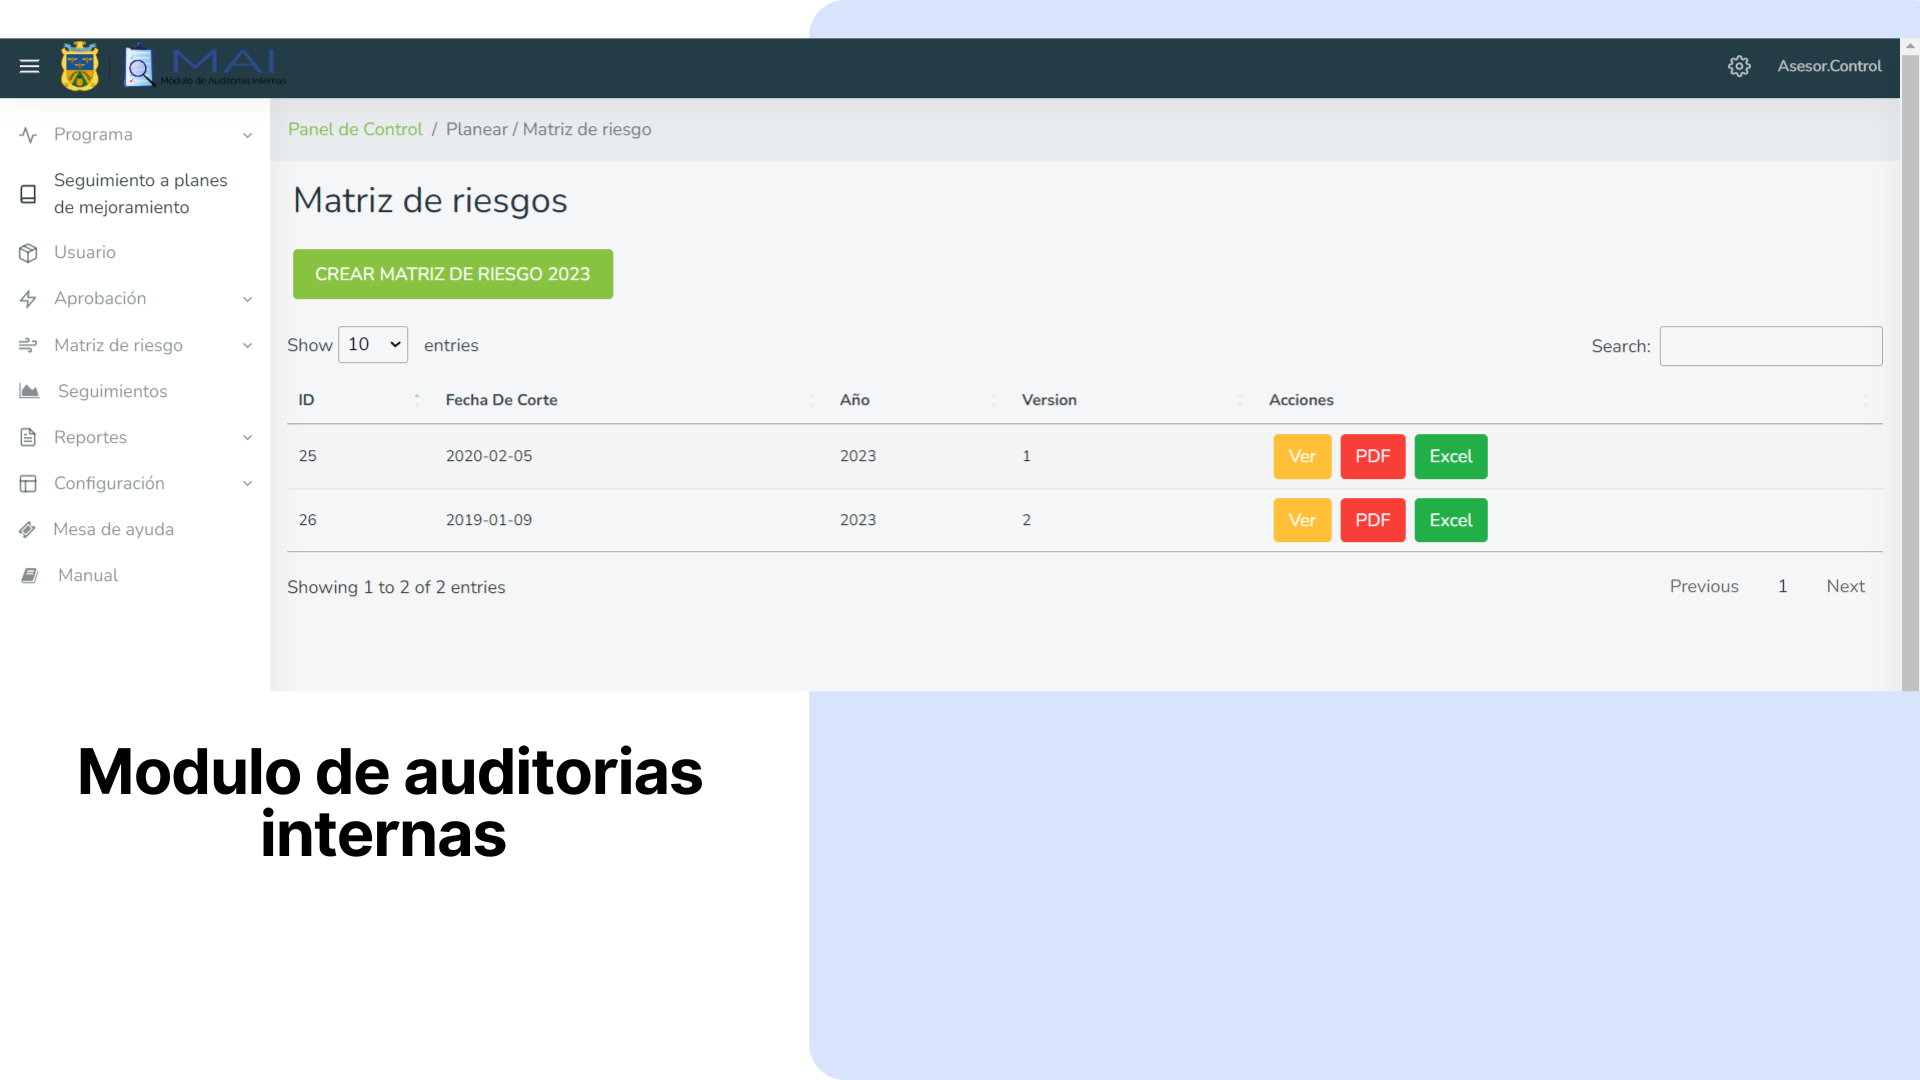This screenshot has width=1920, height=1080.
Task: Click Ver button for ID 25
Action: (x=1301, y=457)
